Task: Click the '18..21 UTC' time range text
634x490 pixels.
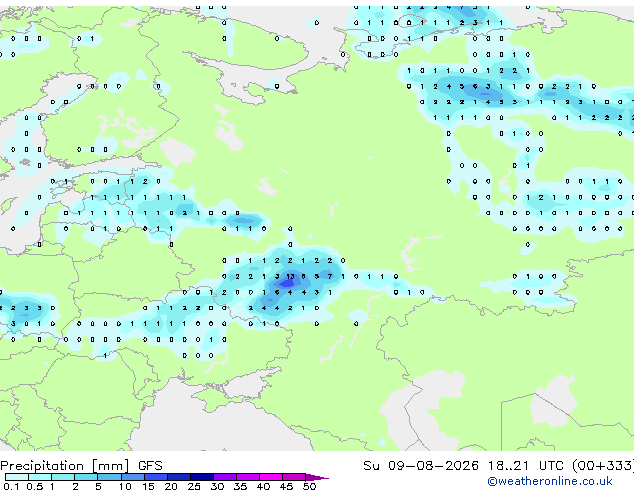Action: pos(525,466)
